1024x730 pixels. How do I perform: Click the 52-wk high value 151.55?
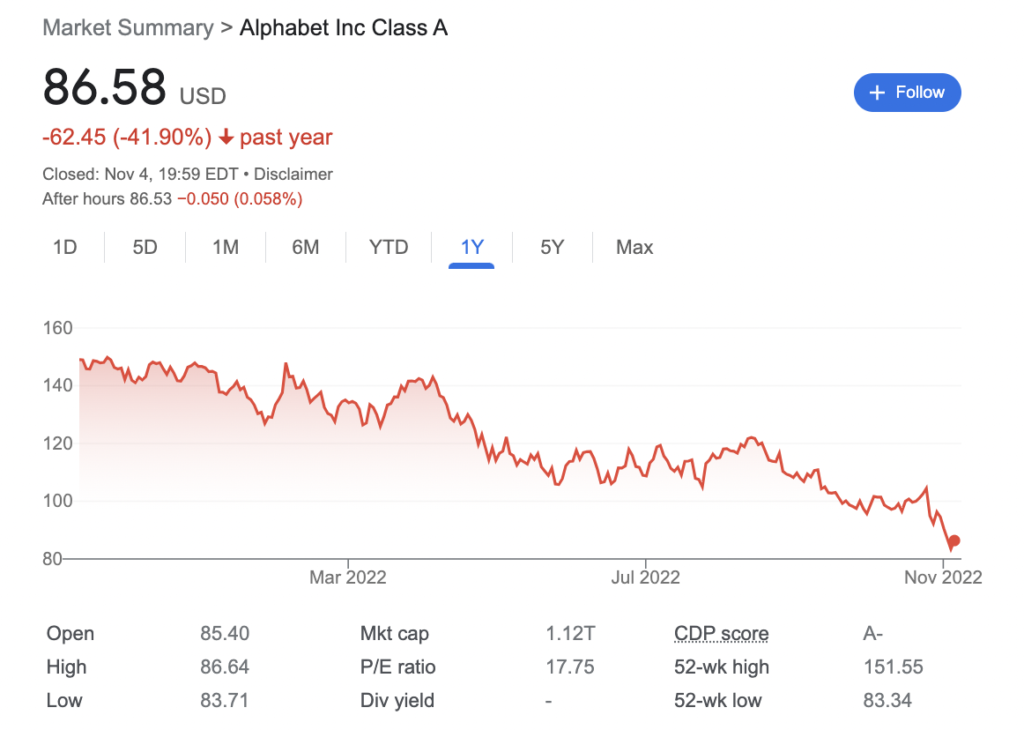click(893, 667)
